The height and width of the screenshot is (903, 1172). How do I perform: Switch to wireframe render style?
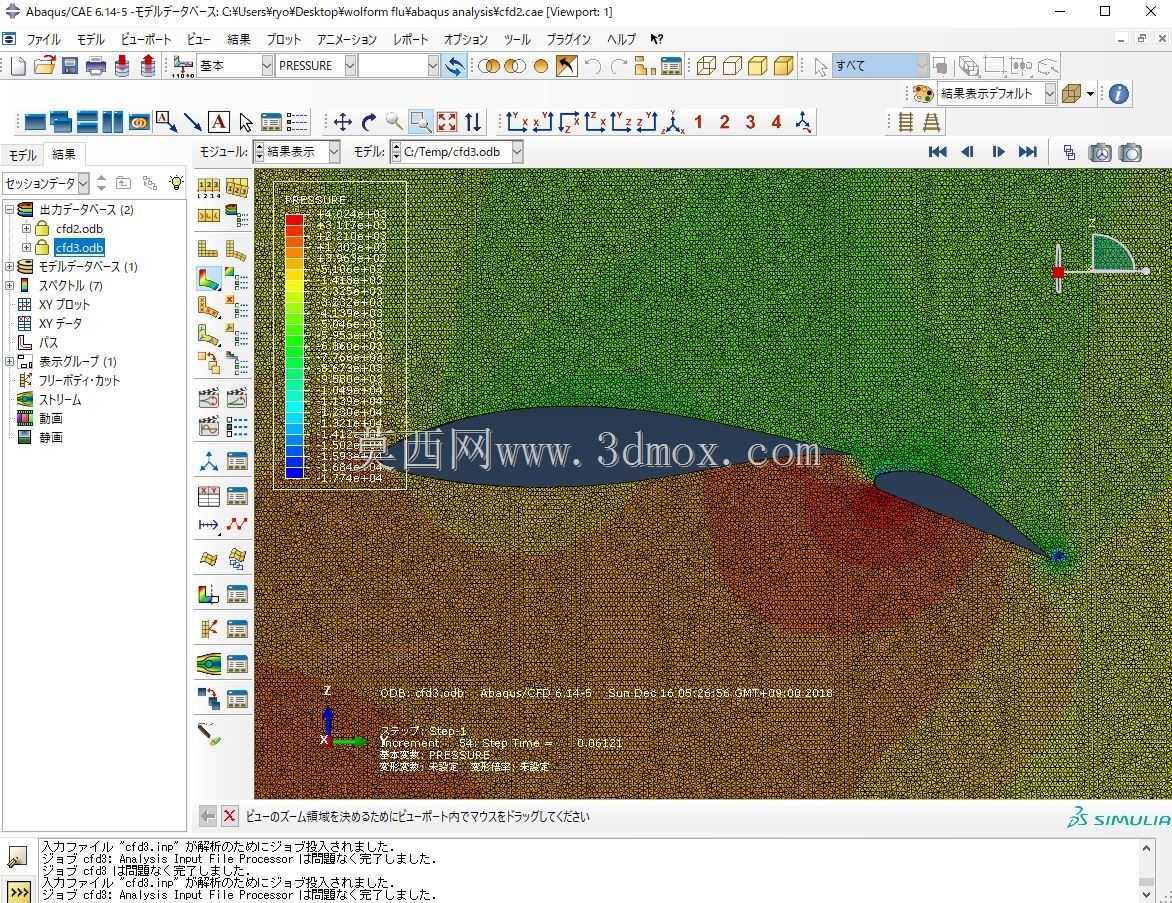pyautogui.click(x=706, y=66)
